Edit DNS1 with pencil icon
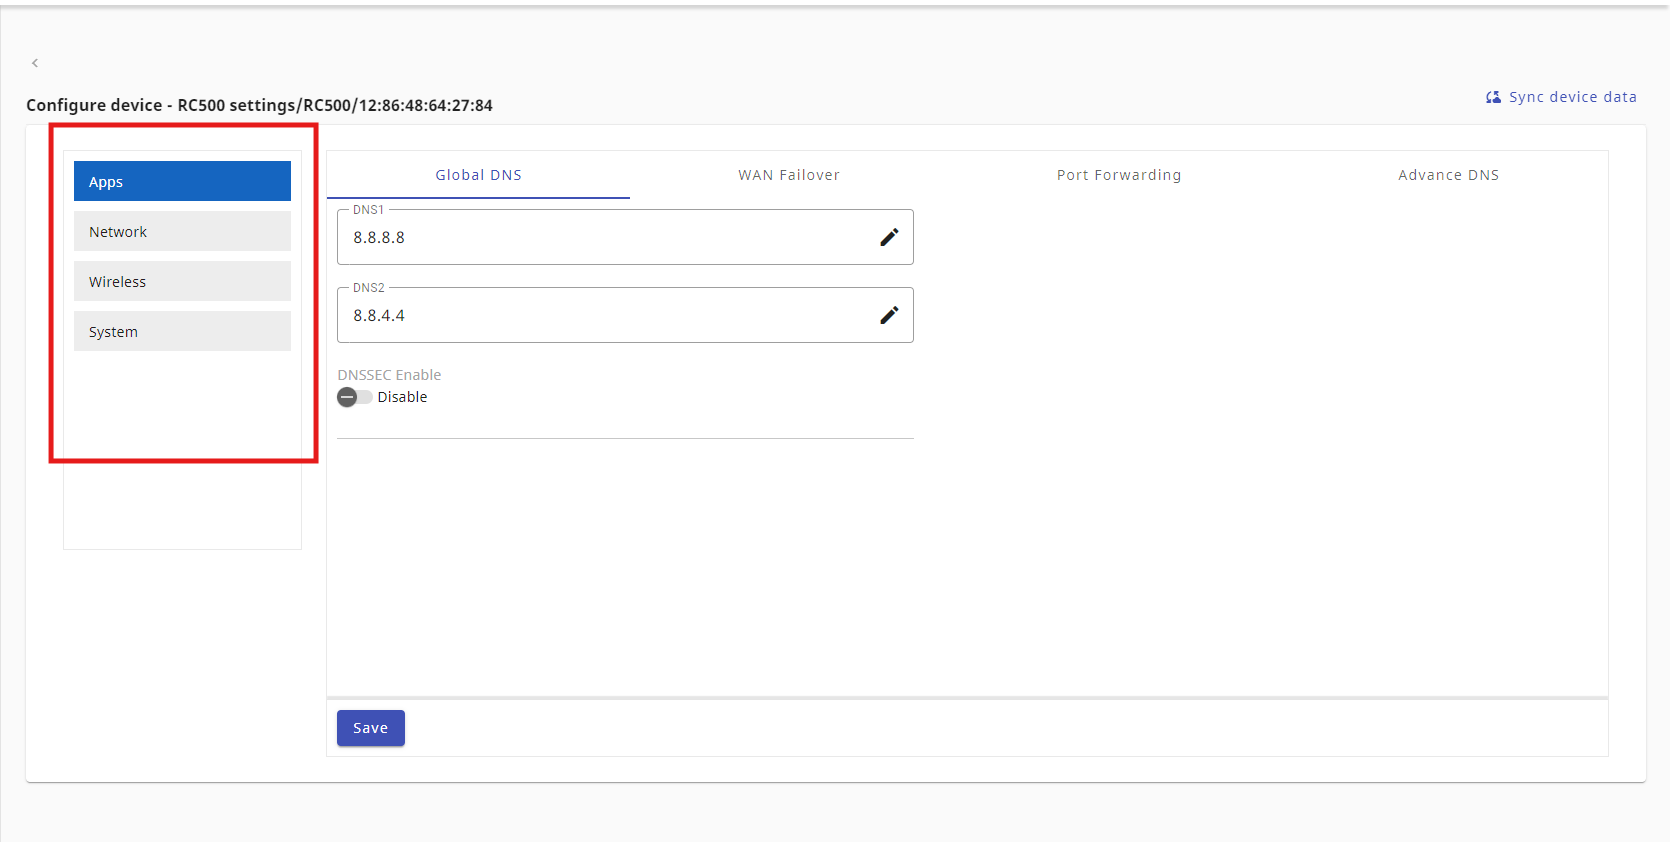 coord(889,237)
